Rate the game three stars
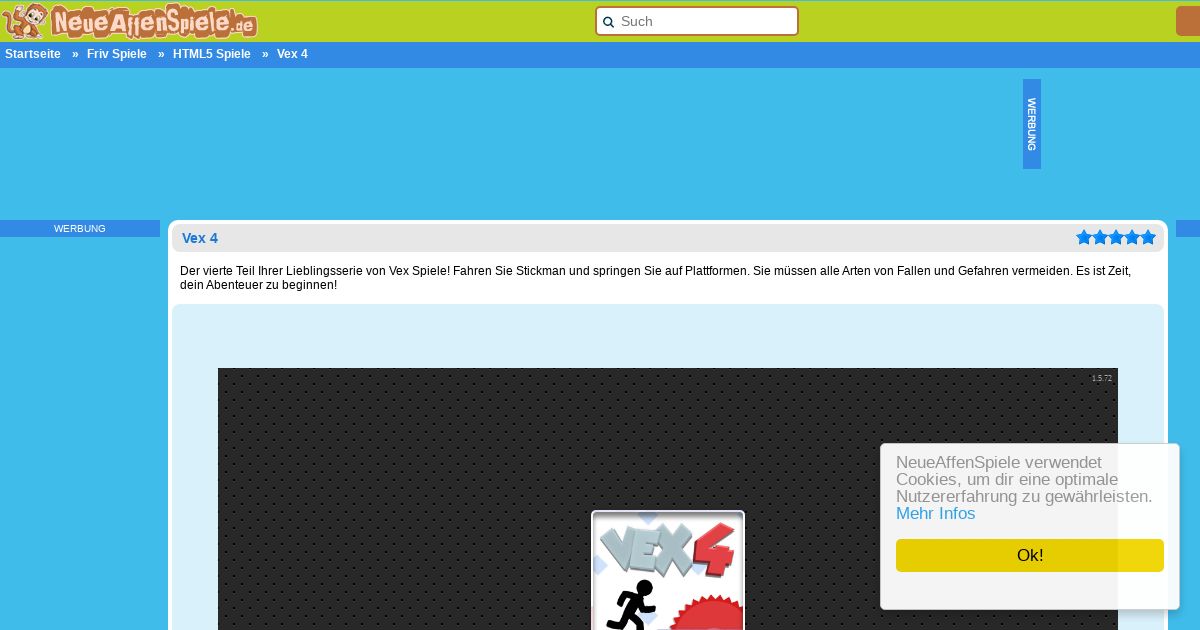The height and width of the screenshot is (630, 1200). point(1116,237)
